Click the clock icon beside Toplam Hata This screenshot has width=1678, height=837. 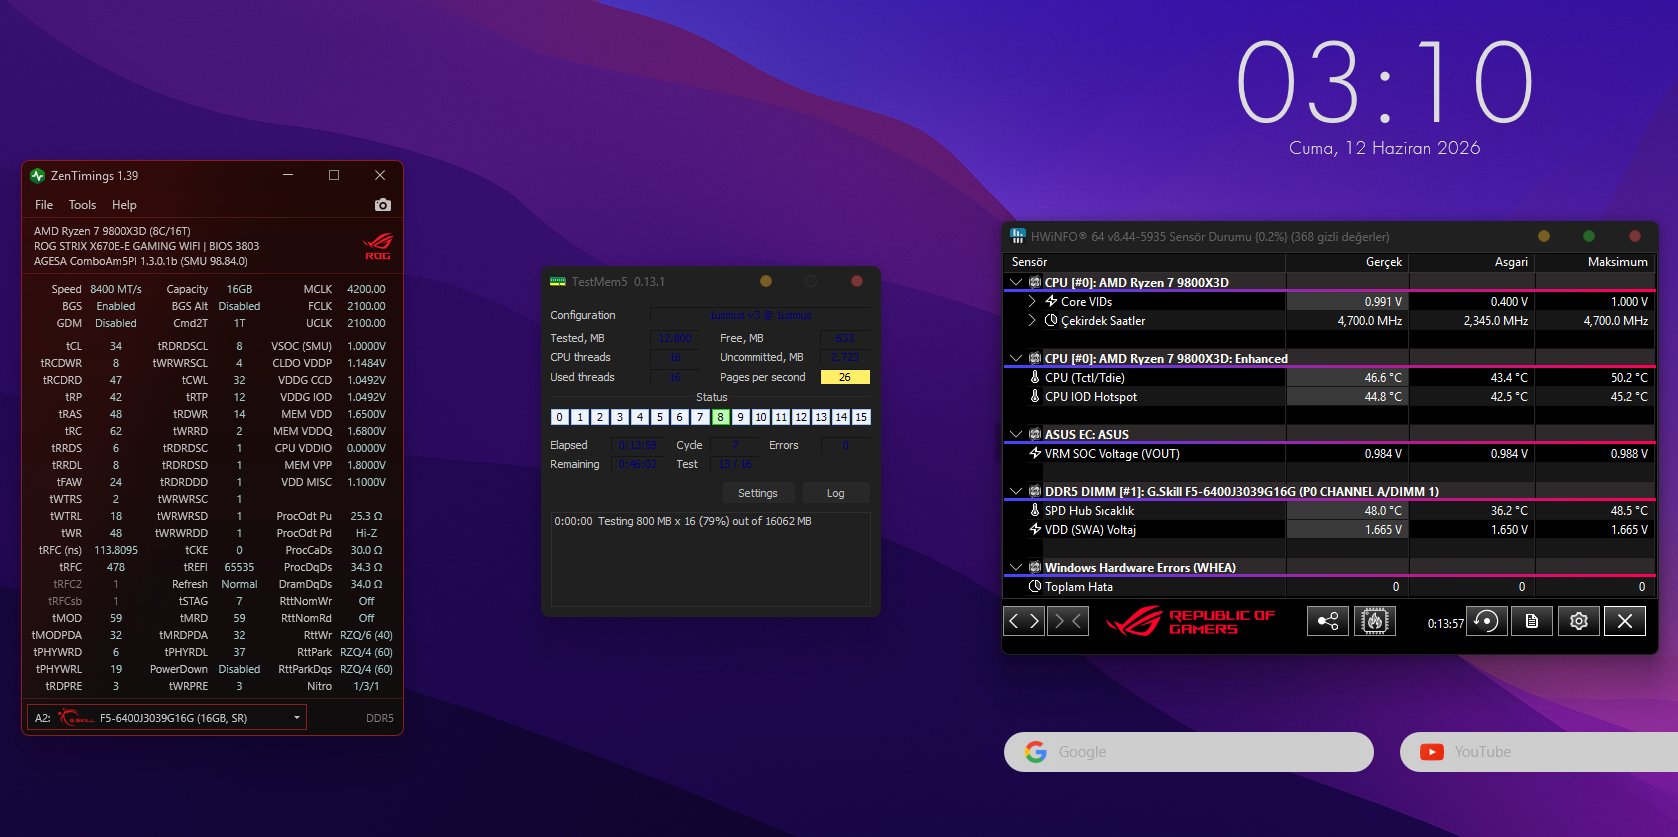coord(1035,586)
